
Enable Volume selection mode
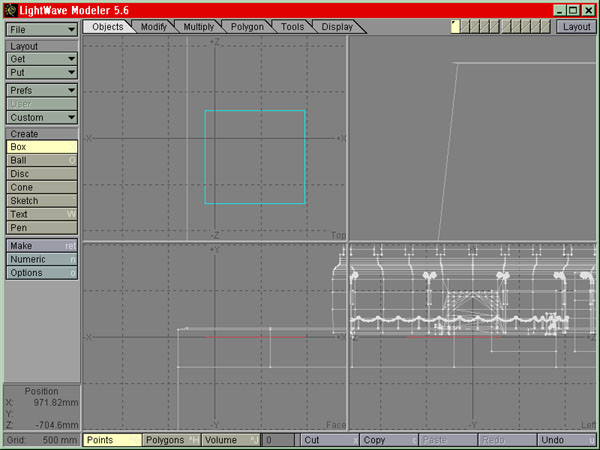click(x=230, y=440)
